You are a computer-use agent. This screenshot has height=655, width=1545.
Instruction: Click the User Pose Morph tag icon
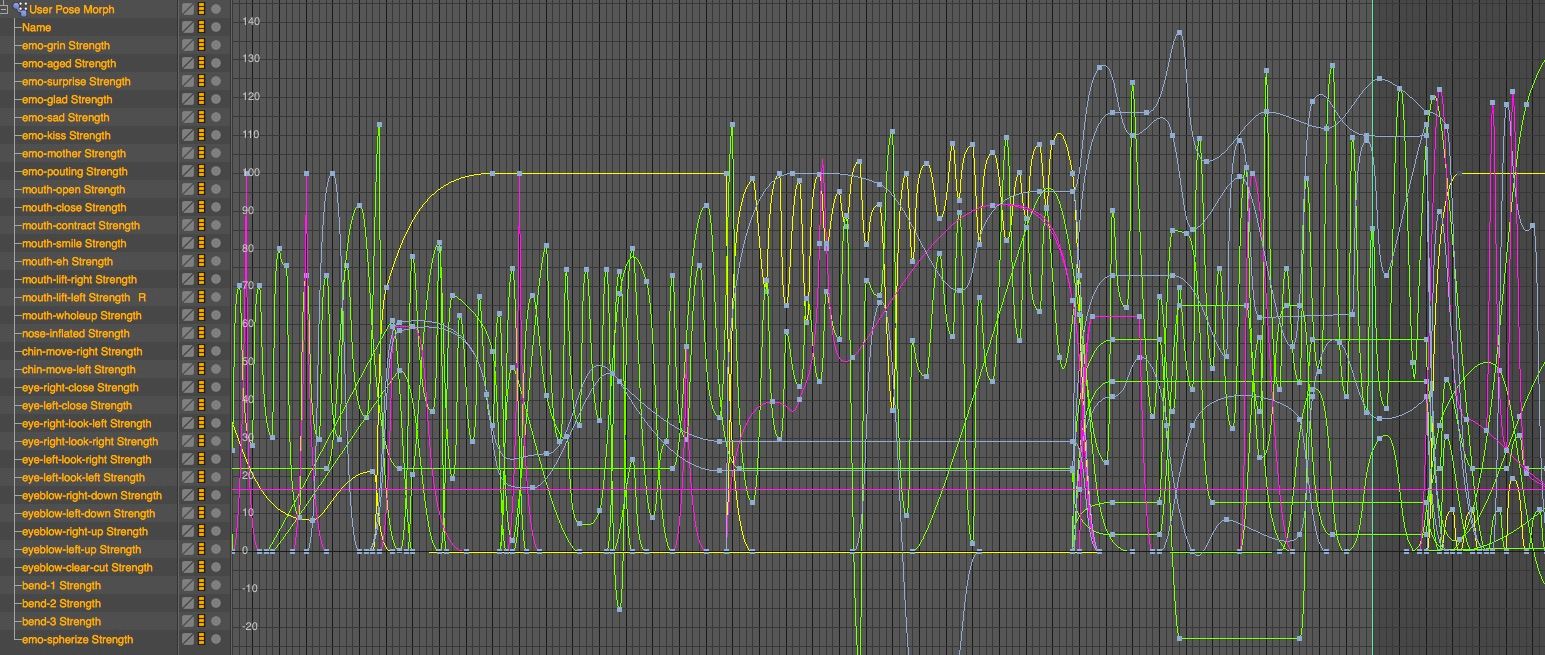tap(20, 9)
